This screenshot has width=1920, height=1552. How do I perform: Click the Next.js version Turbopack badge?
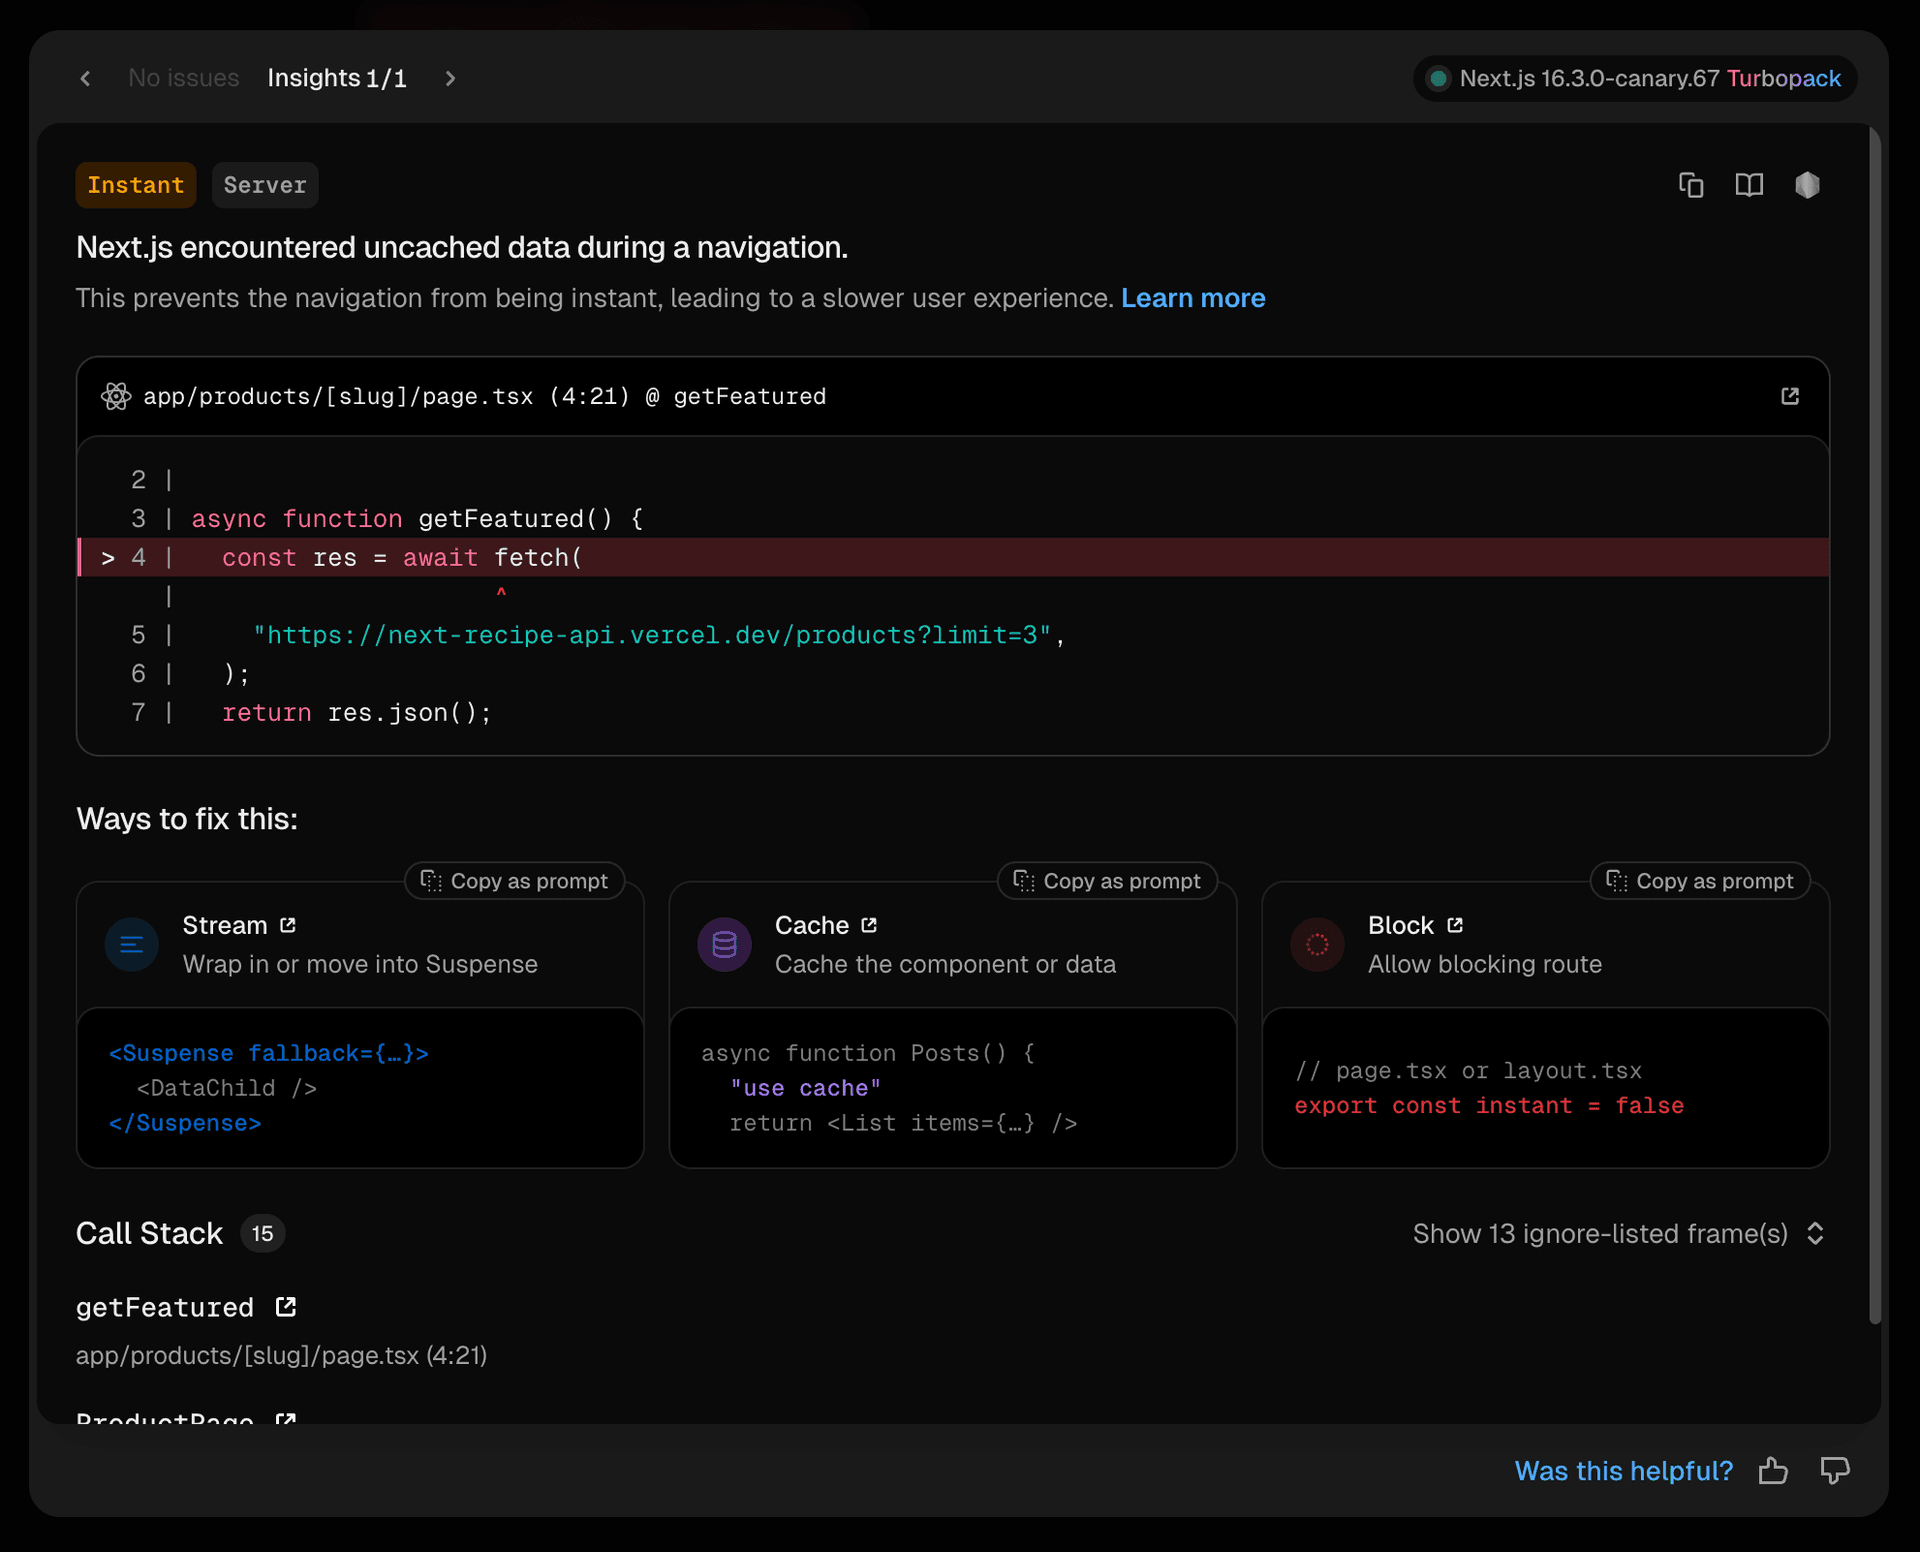point(1635,78)
